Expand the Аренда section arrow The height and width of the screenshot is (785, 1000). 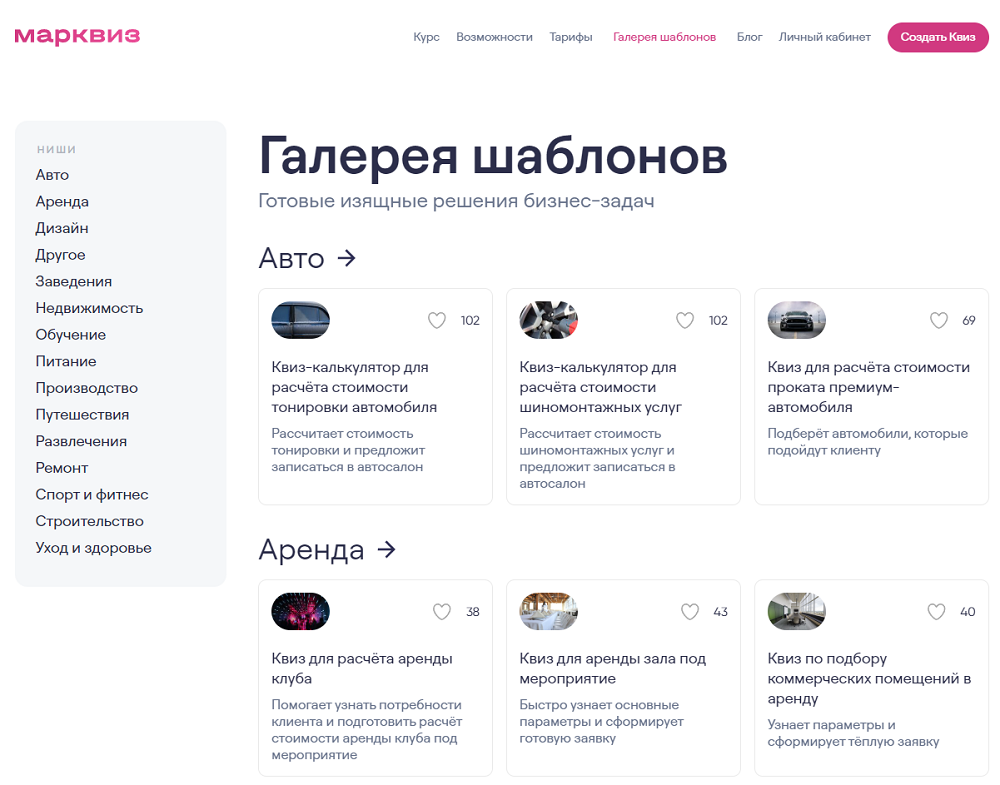click(x=386, y=550)
